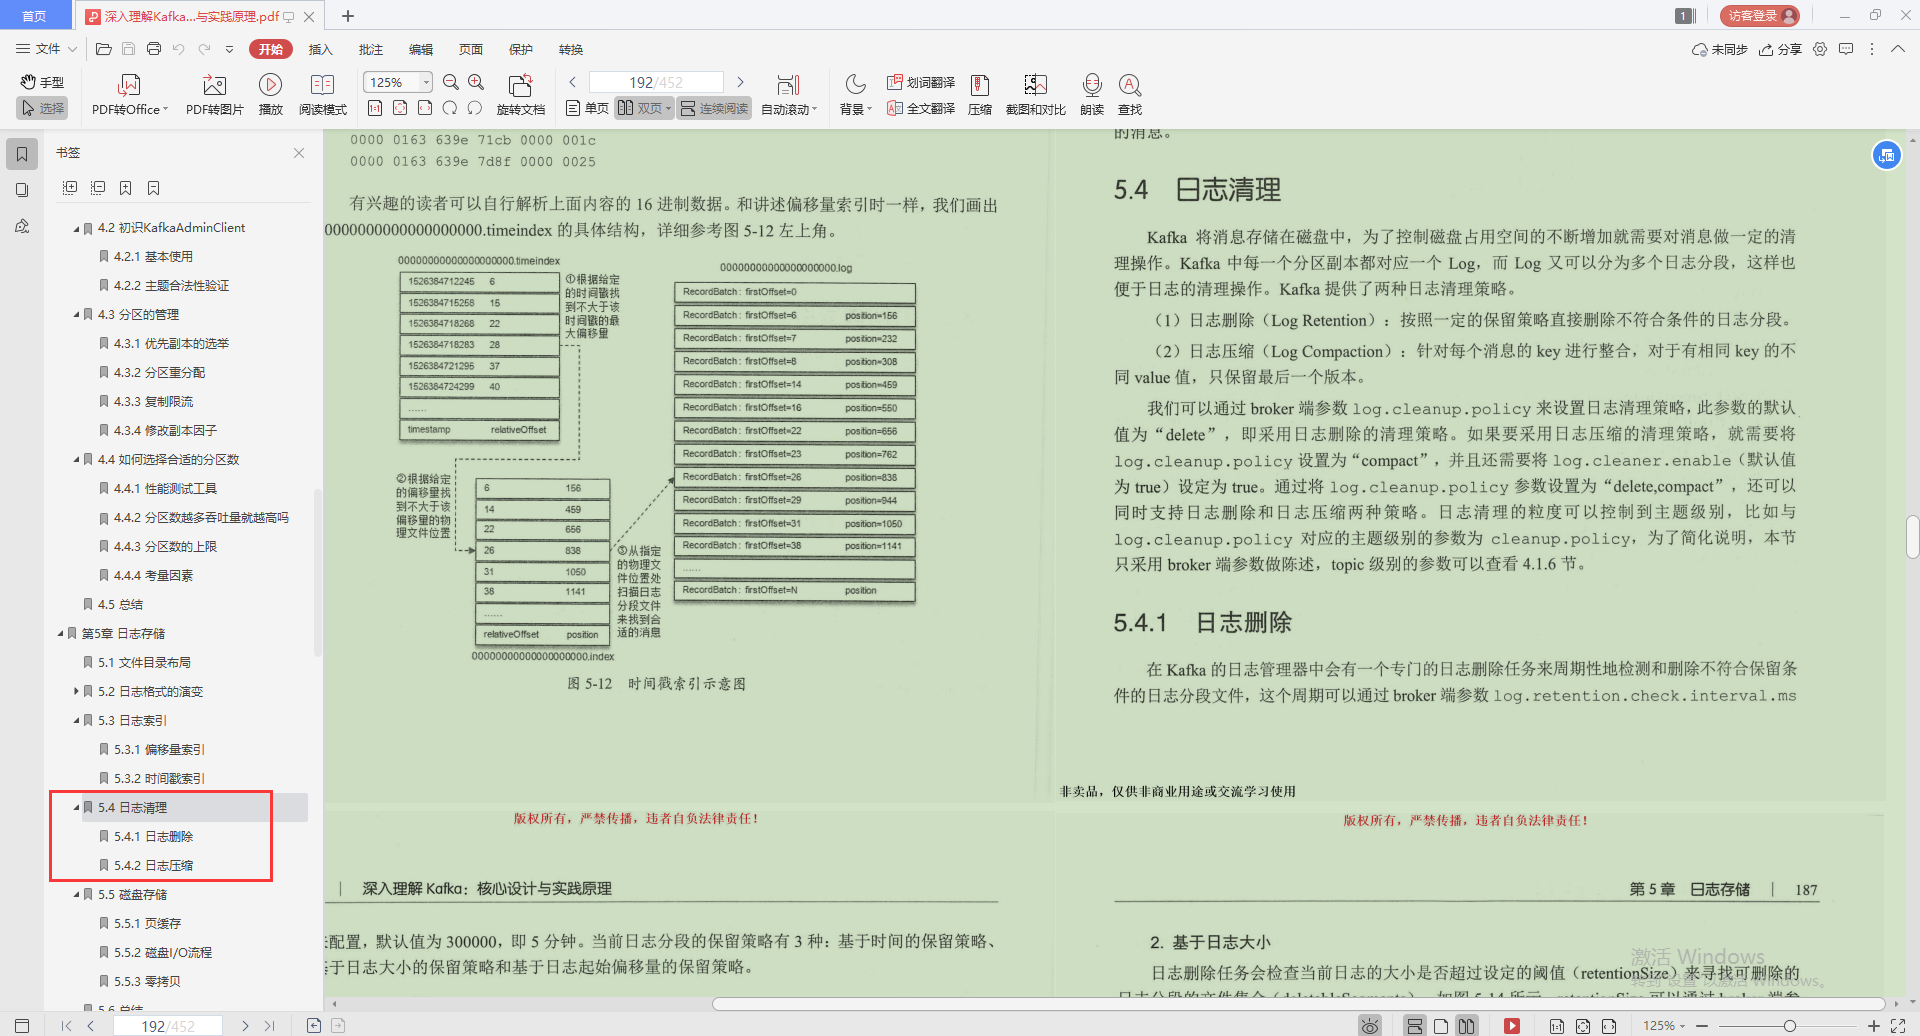Open search using the 查找 icon

tap(1130, 95)
